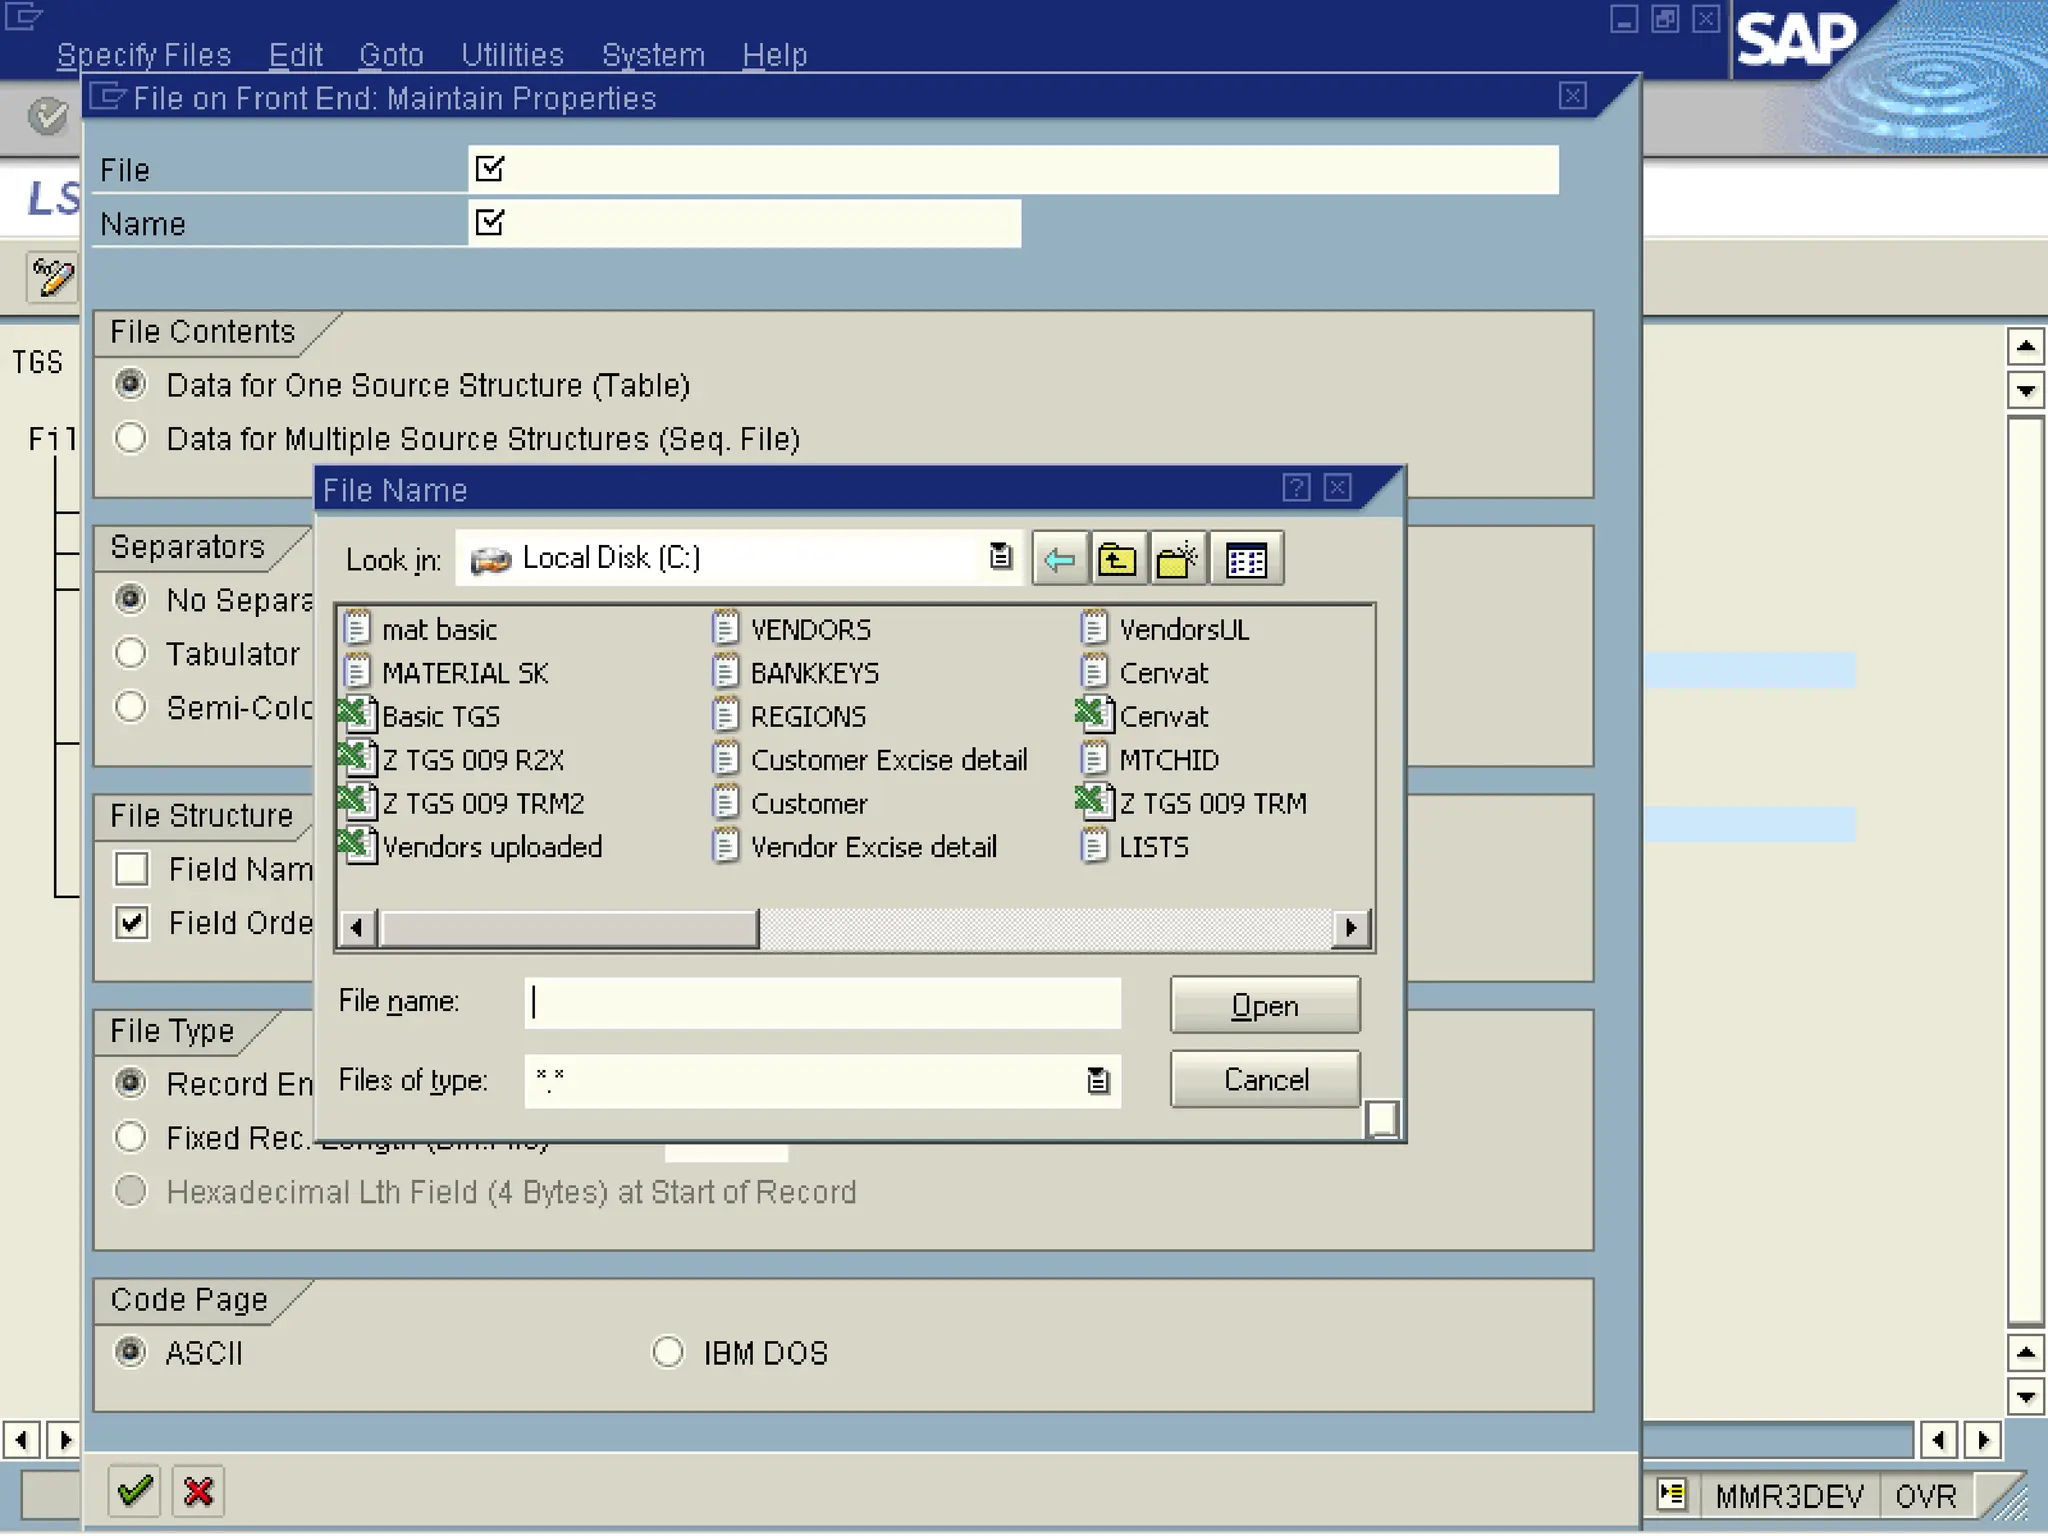Open the view menu icon

[x=1246, y=559]
